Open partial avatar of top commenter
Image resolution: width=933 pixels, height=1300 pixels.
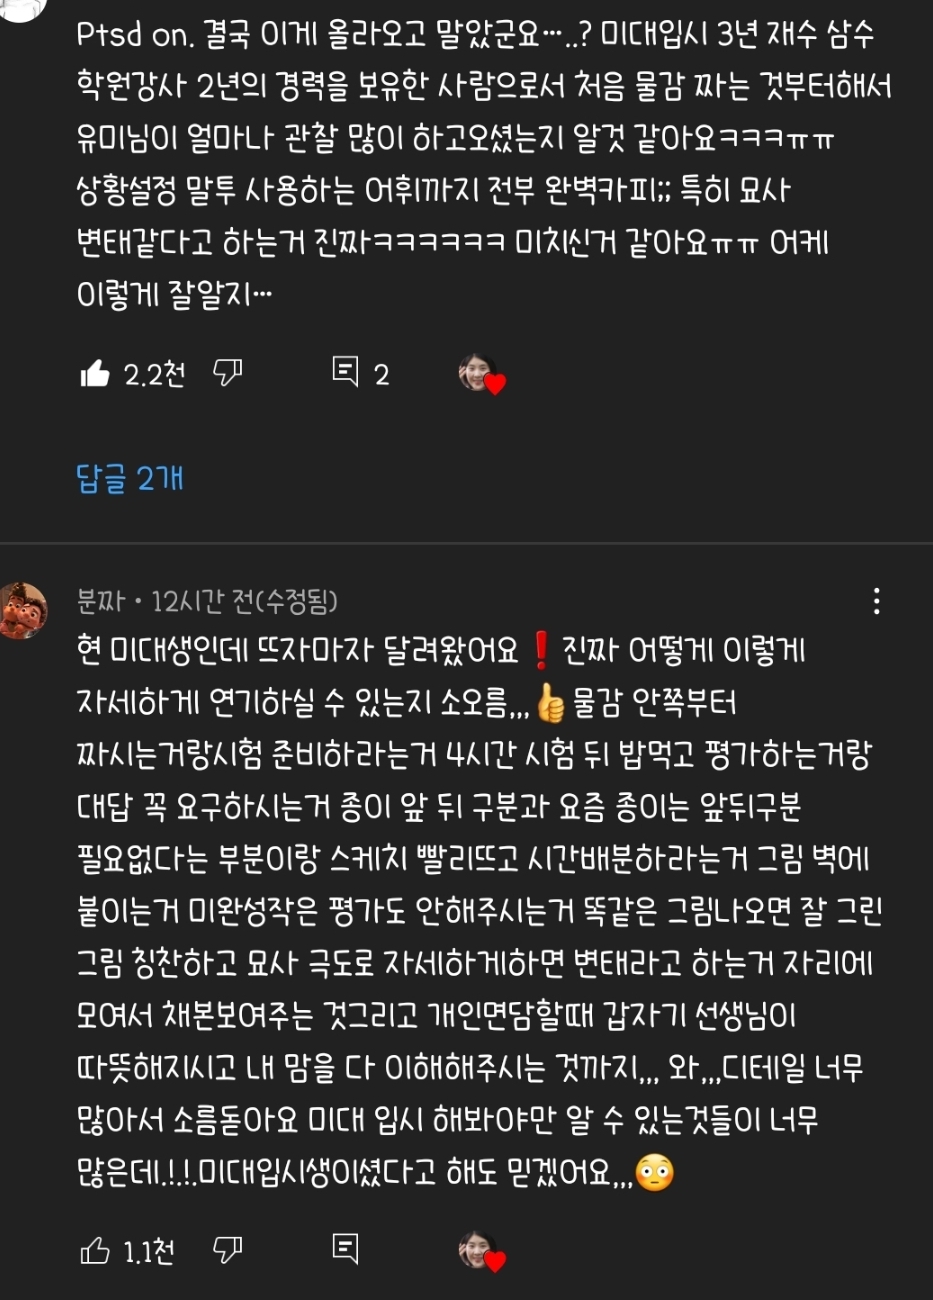pyautogui.click(x=23, y=8)
